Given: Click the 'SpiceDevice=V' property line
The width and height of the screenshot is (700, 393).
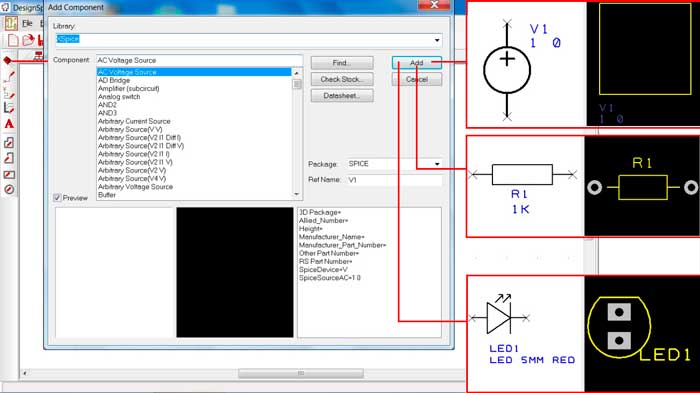Looking at the screenshot, I should click(x=323, y=270).
